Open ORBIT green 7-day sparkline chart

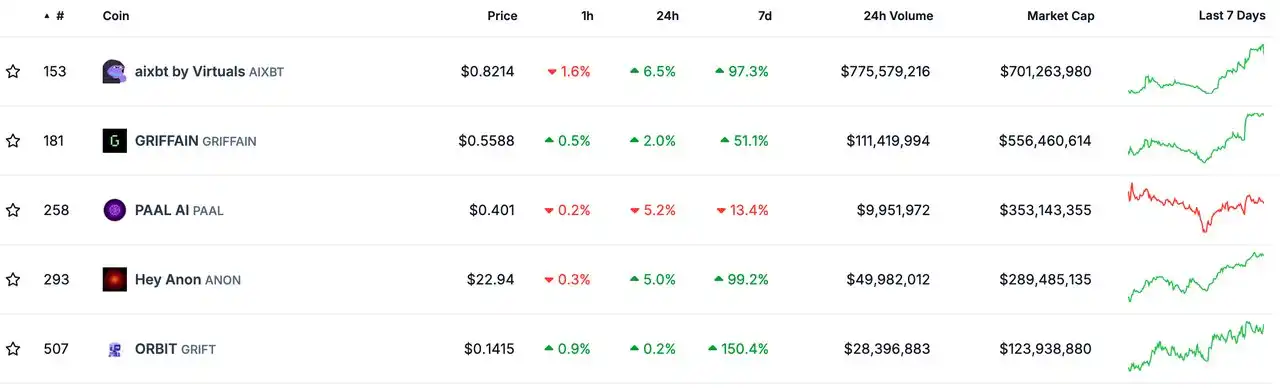(x=1196, y=346)
